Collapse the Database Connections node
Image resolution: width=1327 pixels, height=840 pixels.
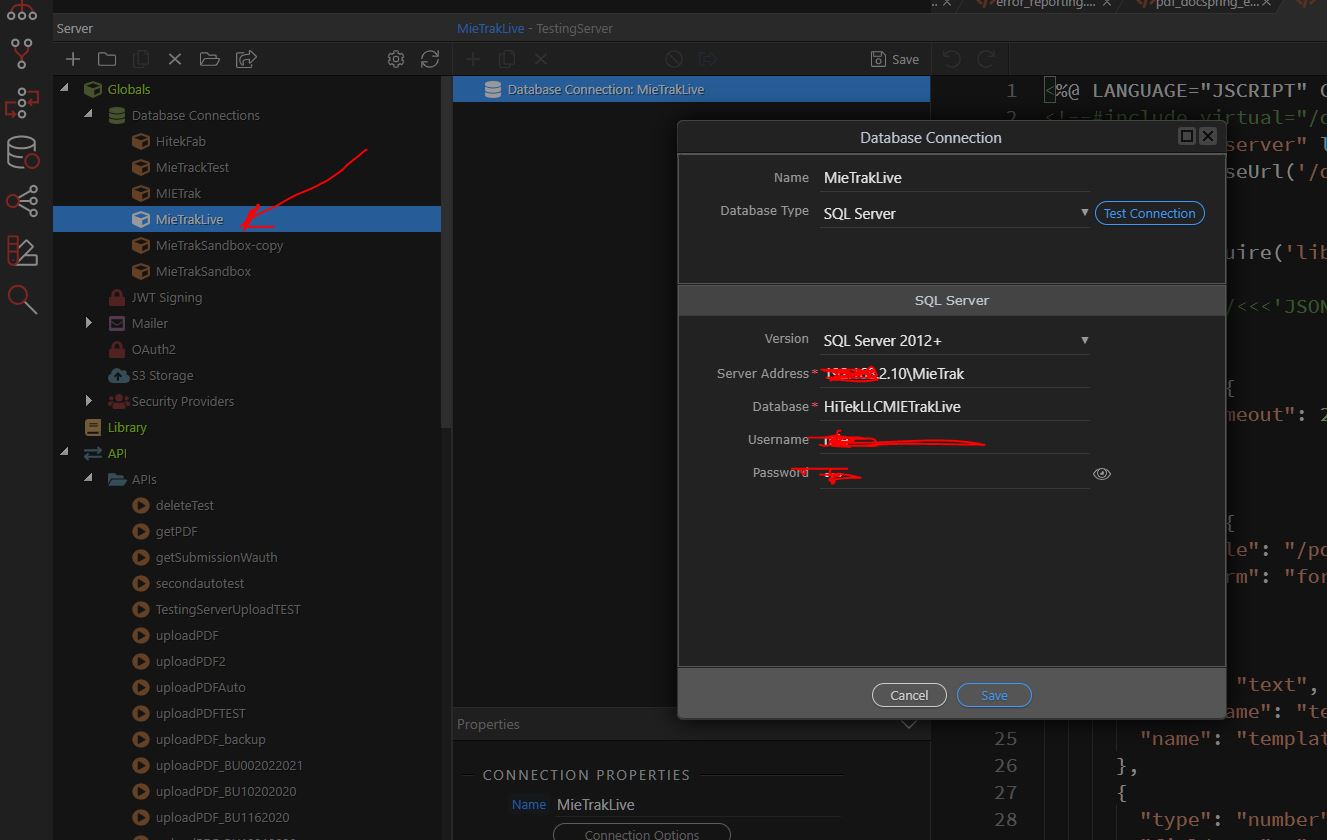89,115
